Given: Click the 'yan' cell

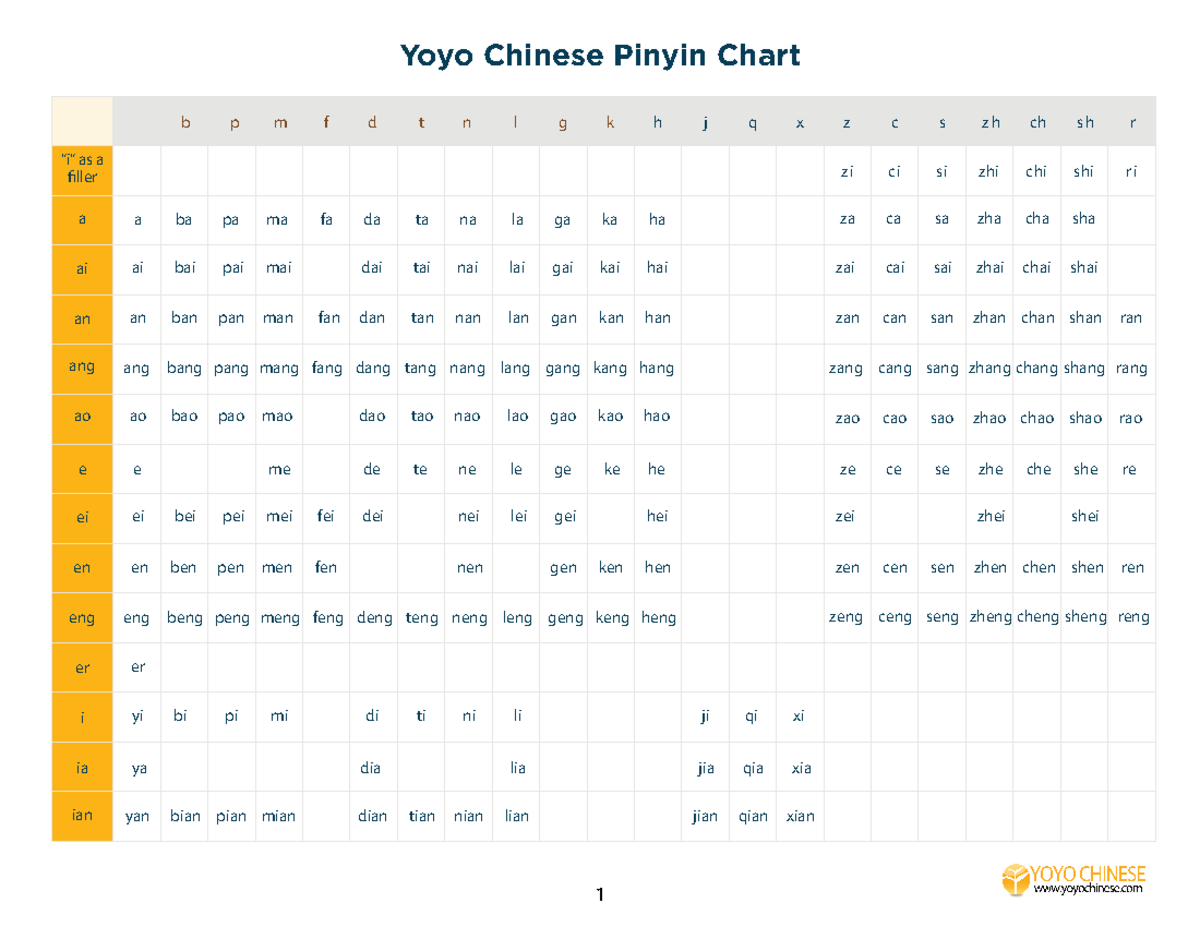Looking at the screenshot, I should [137, 817].
